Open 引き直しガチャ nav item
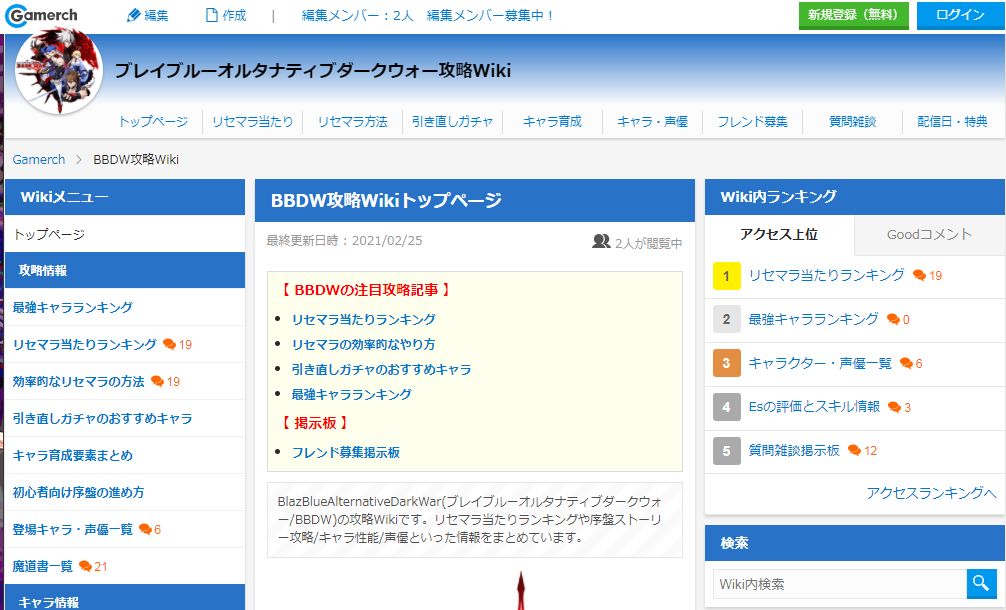 click(452, 121)
